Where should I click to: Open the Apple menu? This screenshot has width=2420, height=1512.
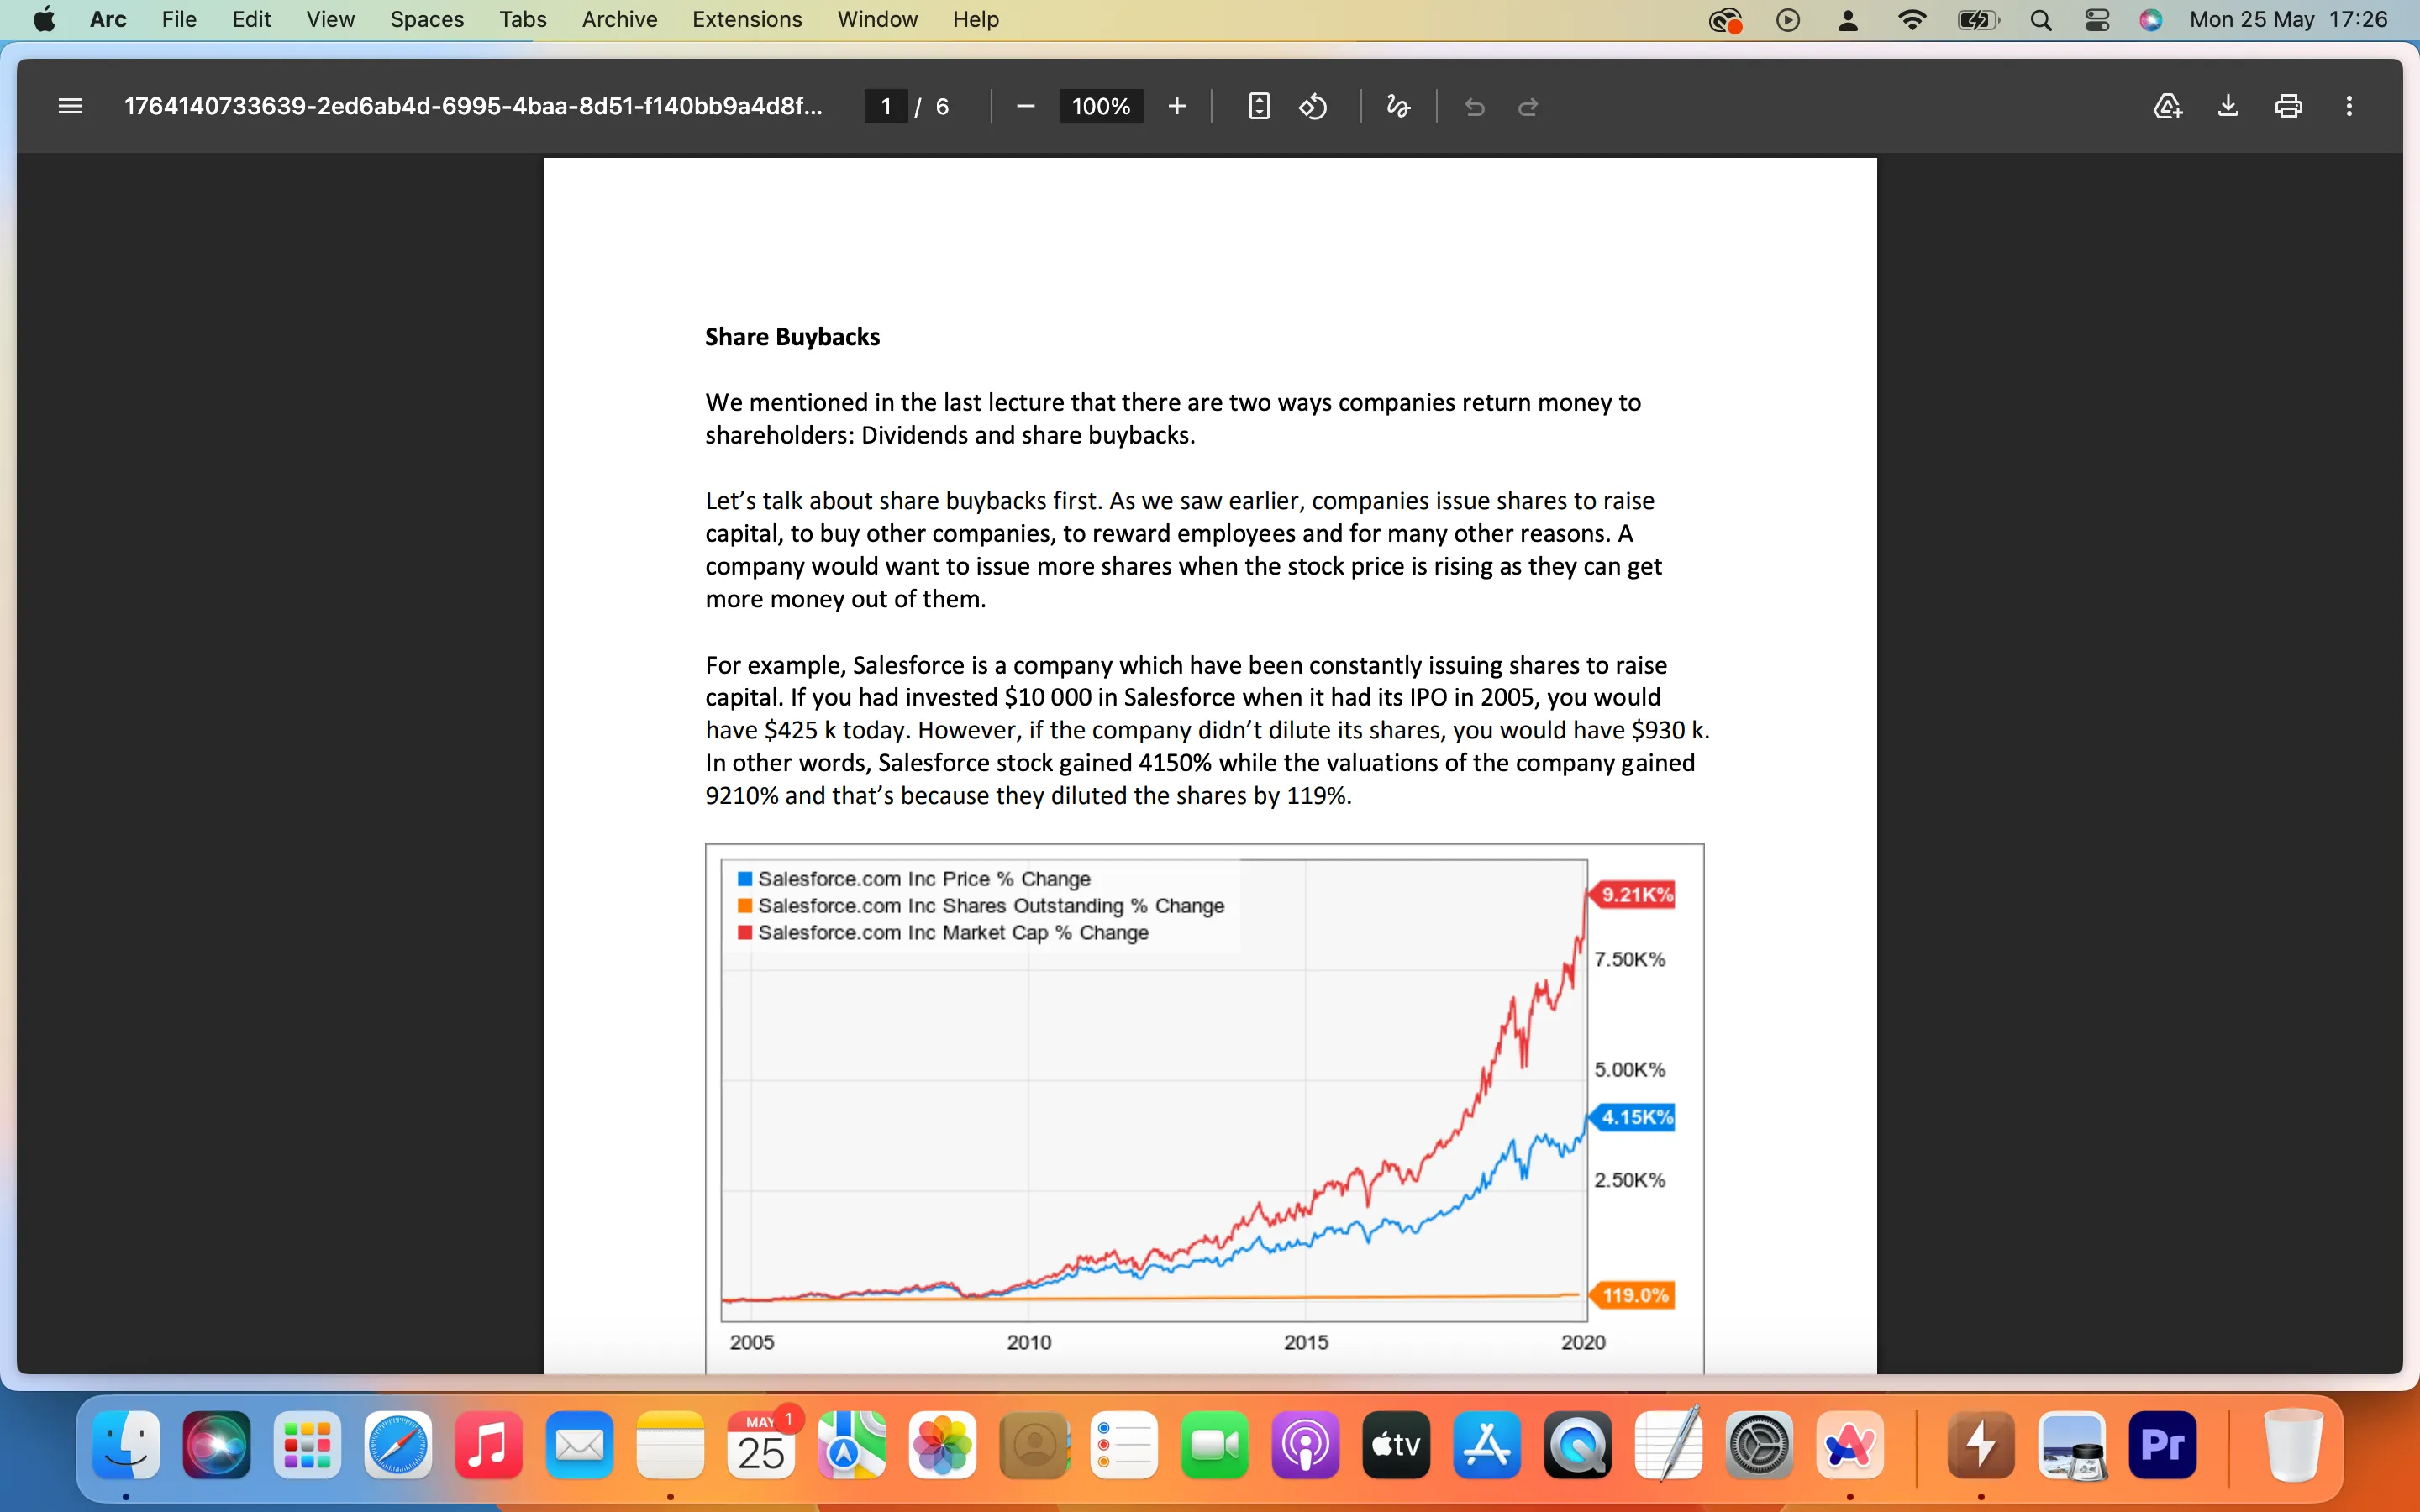(44, 19)
